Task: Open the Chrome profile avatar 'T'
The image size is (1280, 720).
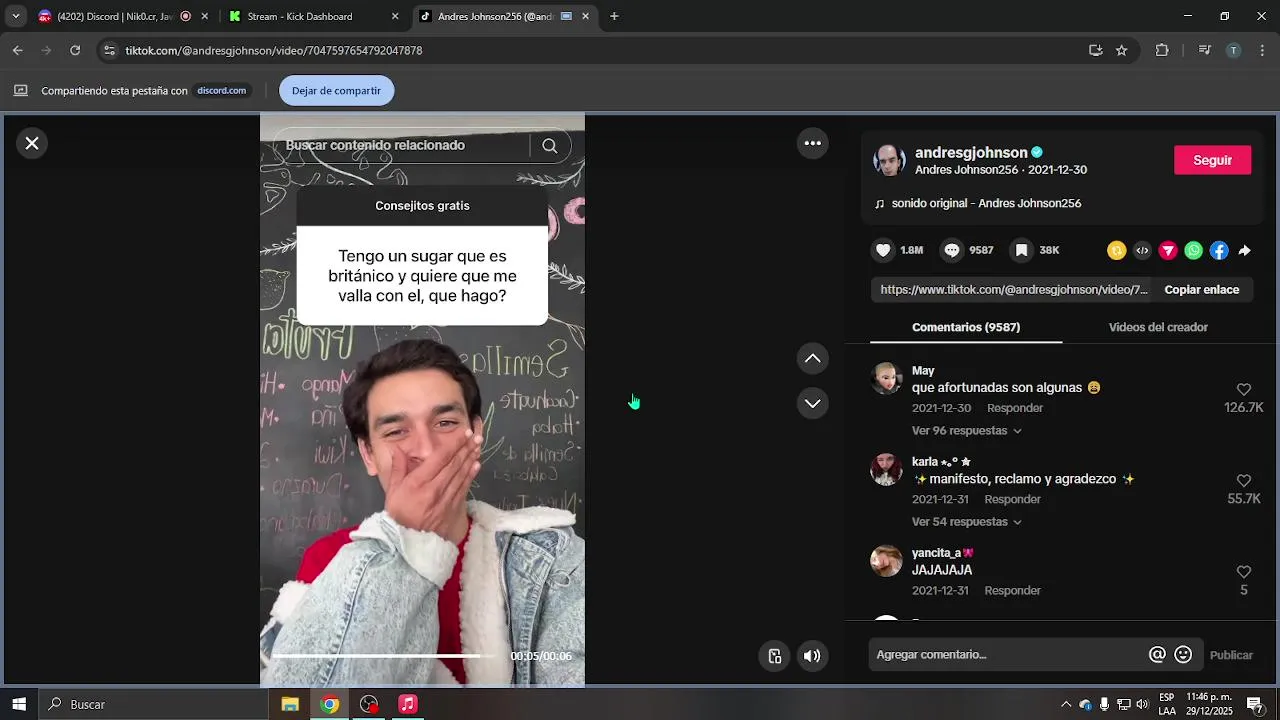Action: click(x=1233, y=50)
